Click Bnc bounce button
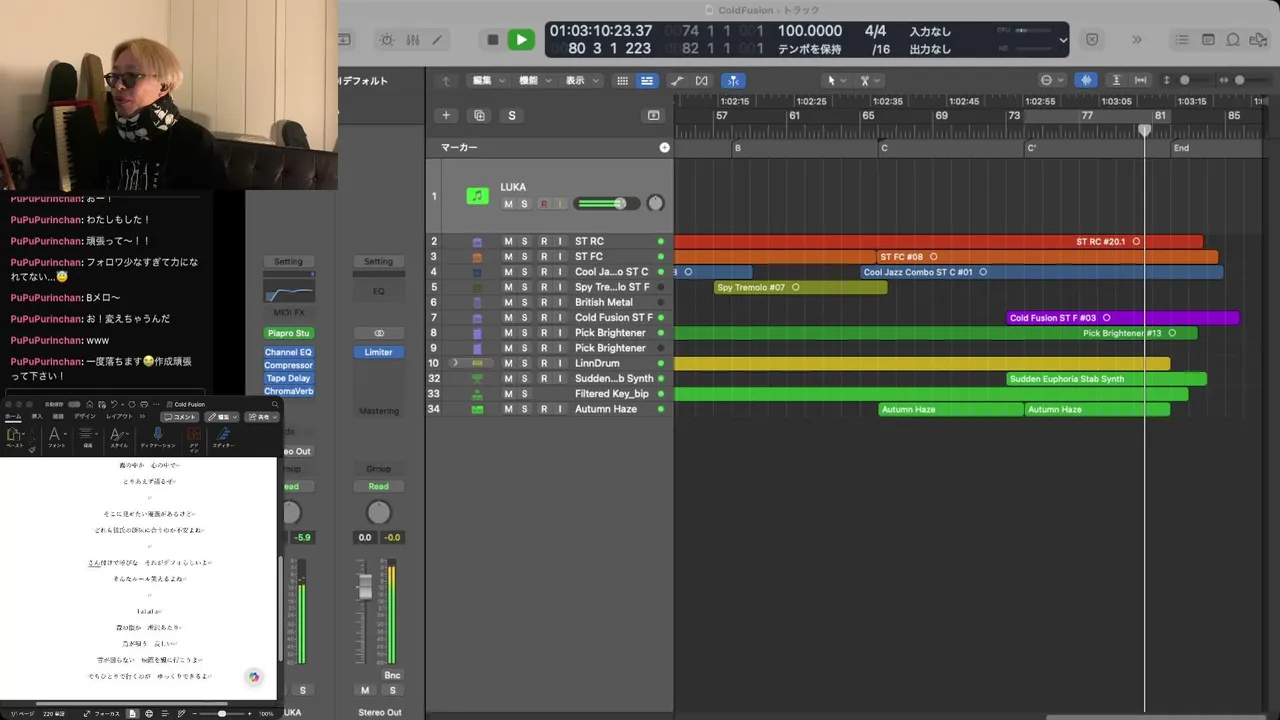1280x720 pixels. [392, 675]
